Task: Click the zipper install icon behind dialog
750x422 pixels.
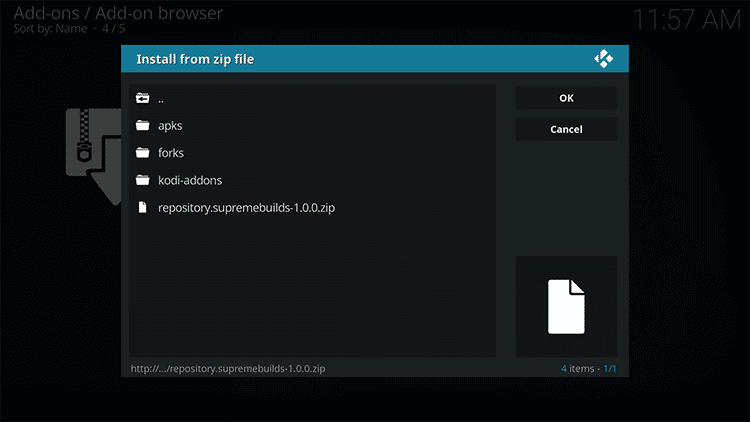Action: coord(93,156)
